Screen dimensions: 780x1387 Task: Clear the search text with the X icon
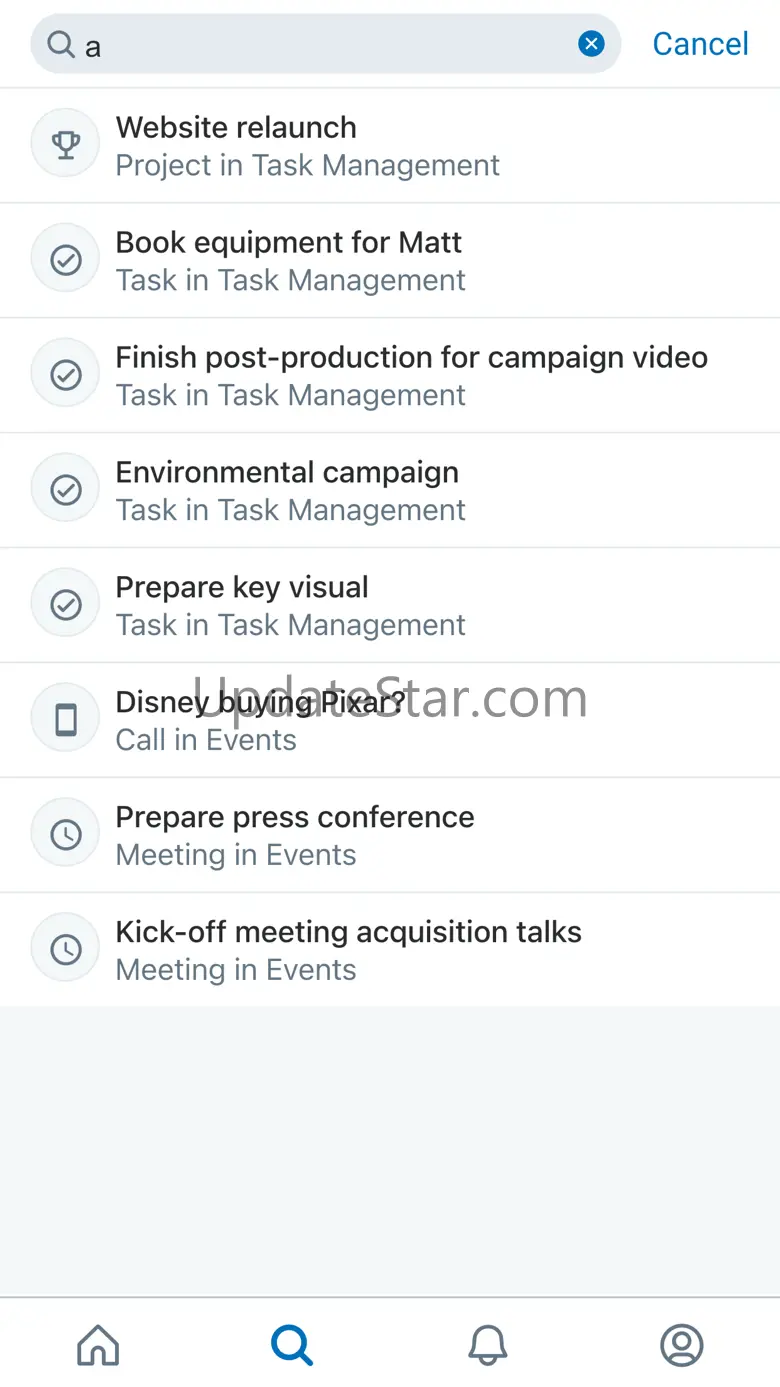pos(592,44)
